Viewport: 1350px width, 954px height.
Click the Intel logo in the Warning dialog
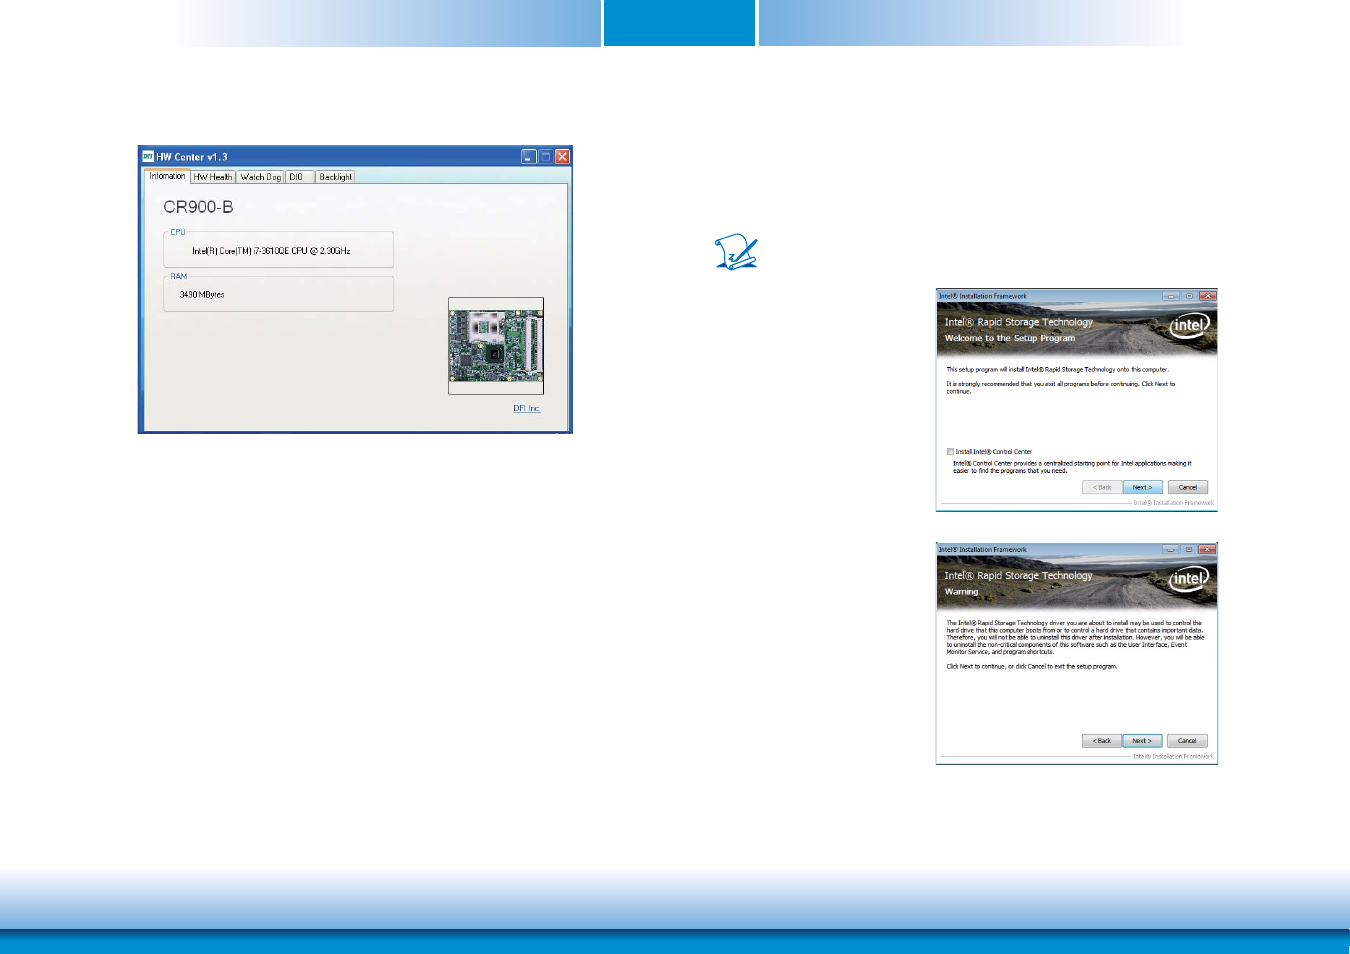[x=1190, y=578]
